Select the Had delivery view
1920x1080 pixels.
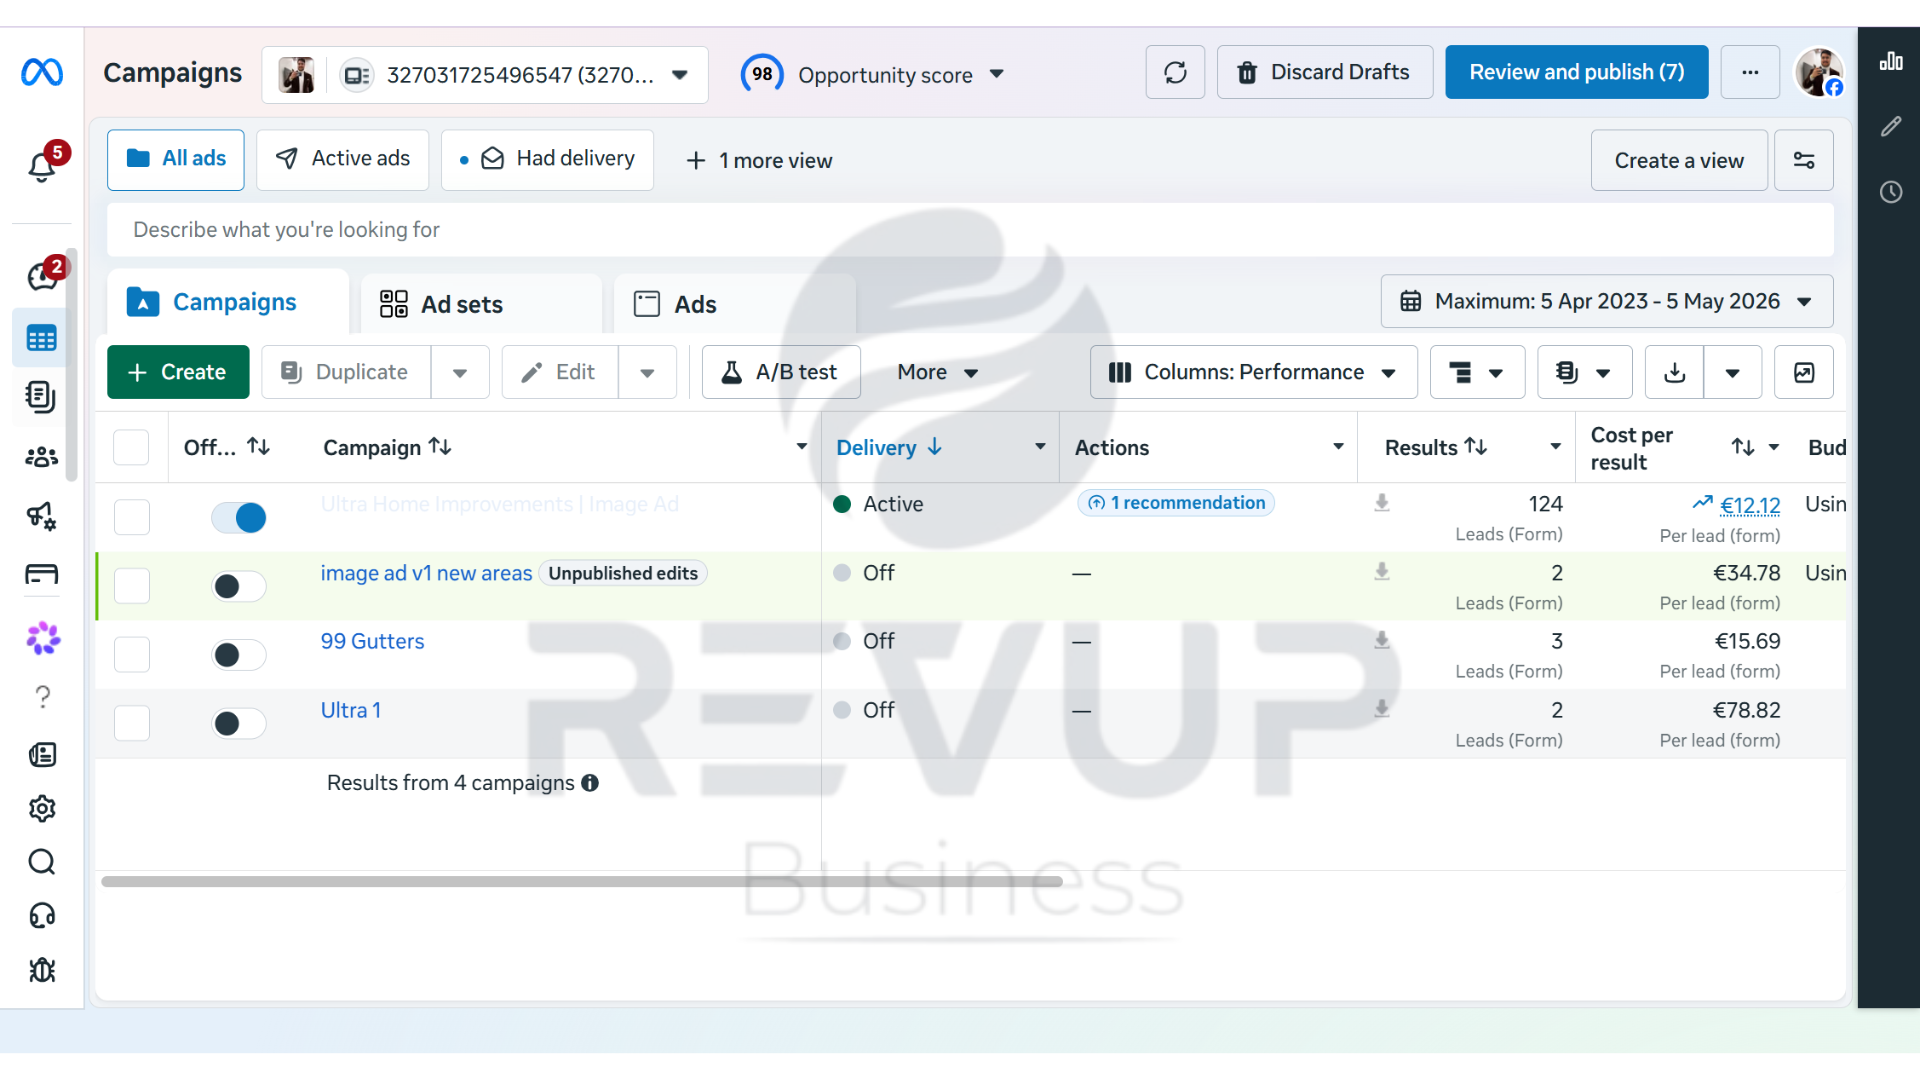click(x=547, y=159)
